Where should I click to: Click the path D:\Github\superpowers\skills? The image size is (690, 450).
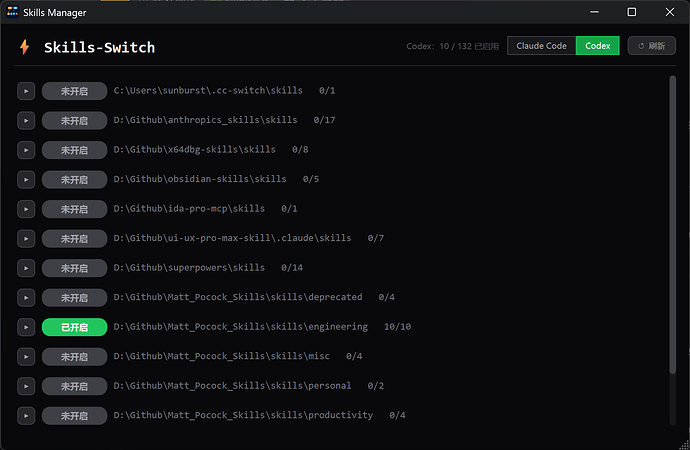(x=189, y=267)
